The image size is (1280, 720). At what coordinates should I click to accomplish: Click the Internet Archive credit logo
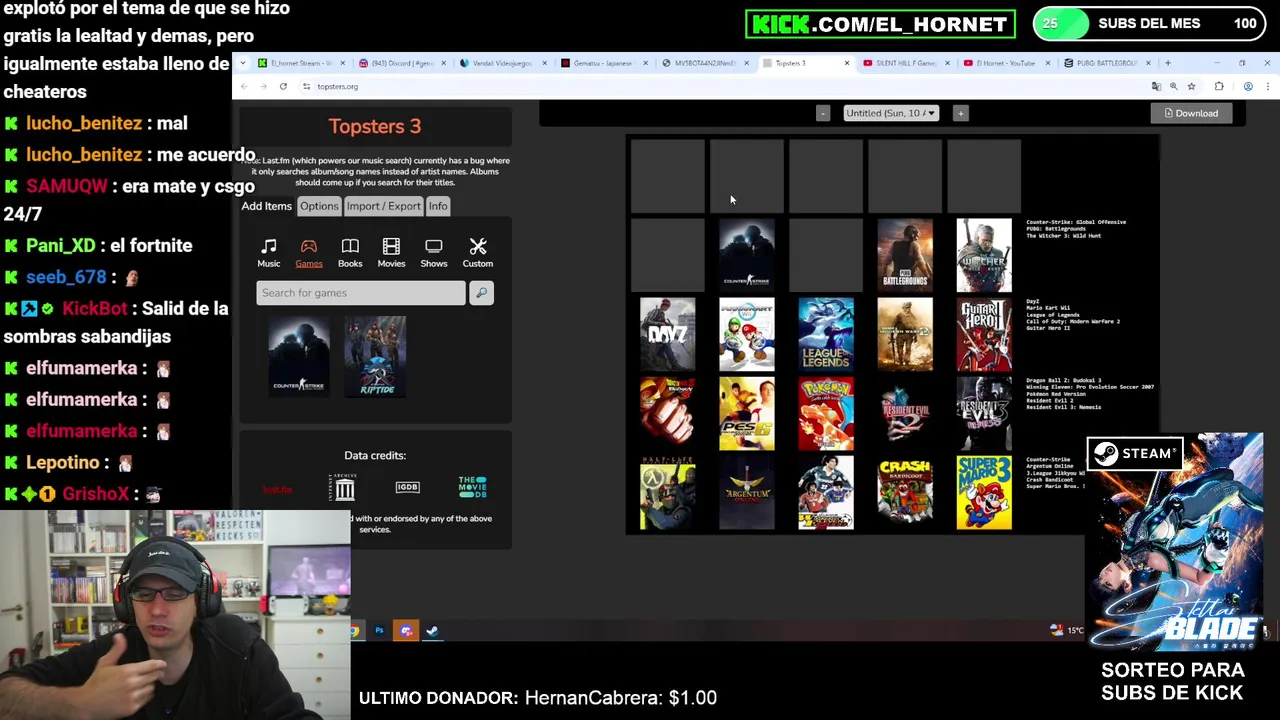344,487
